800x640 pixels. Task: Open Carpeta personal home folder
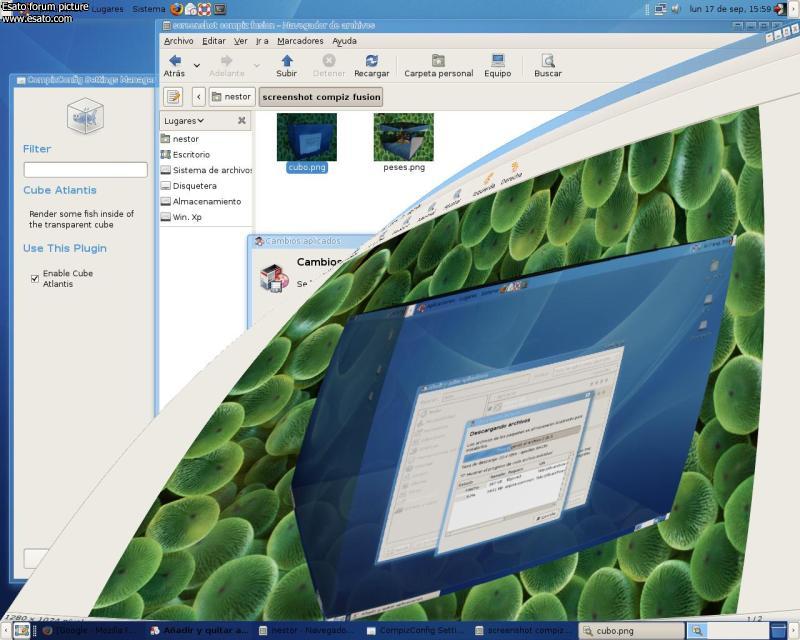[x=438, y=61]
